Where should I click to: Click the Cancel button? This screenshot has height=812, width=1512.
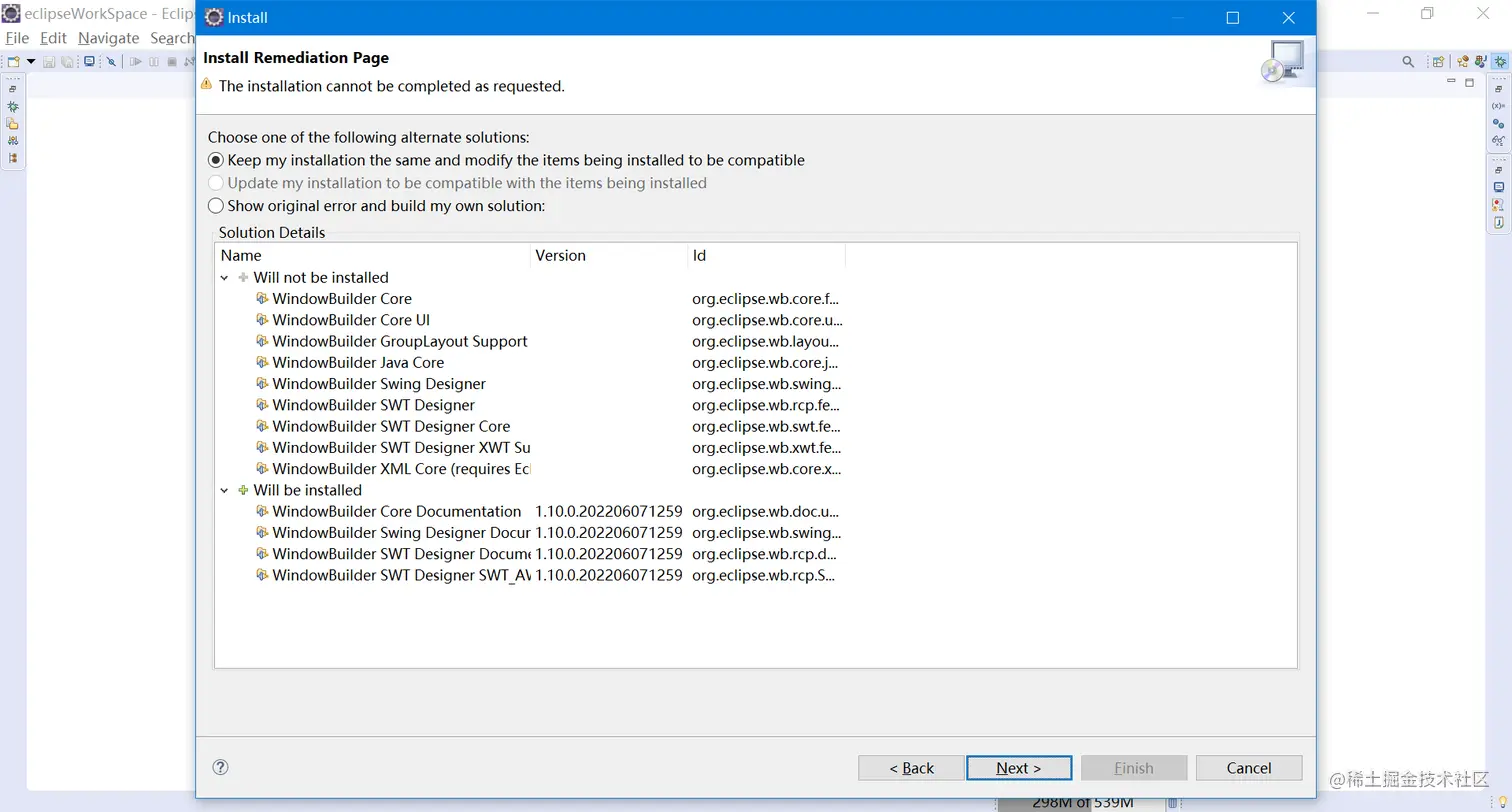click(1249, 768)
